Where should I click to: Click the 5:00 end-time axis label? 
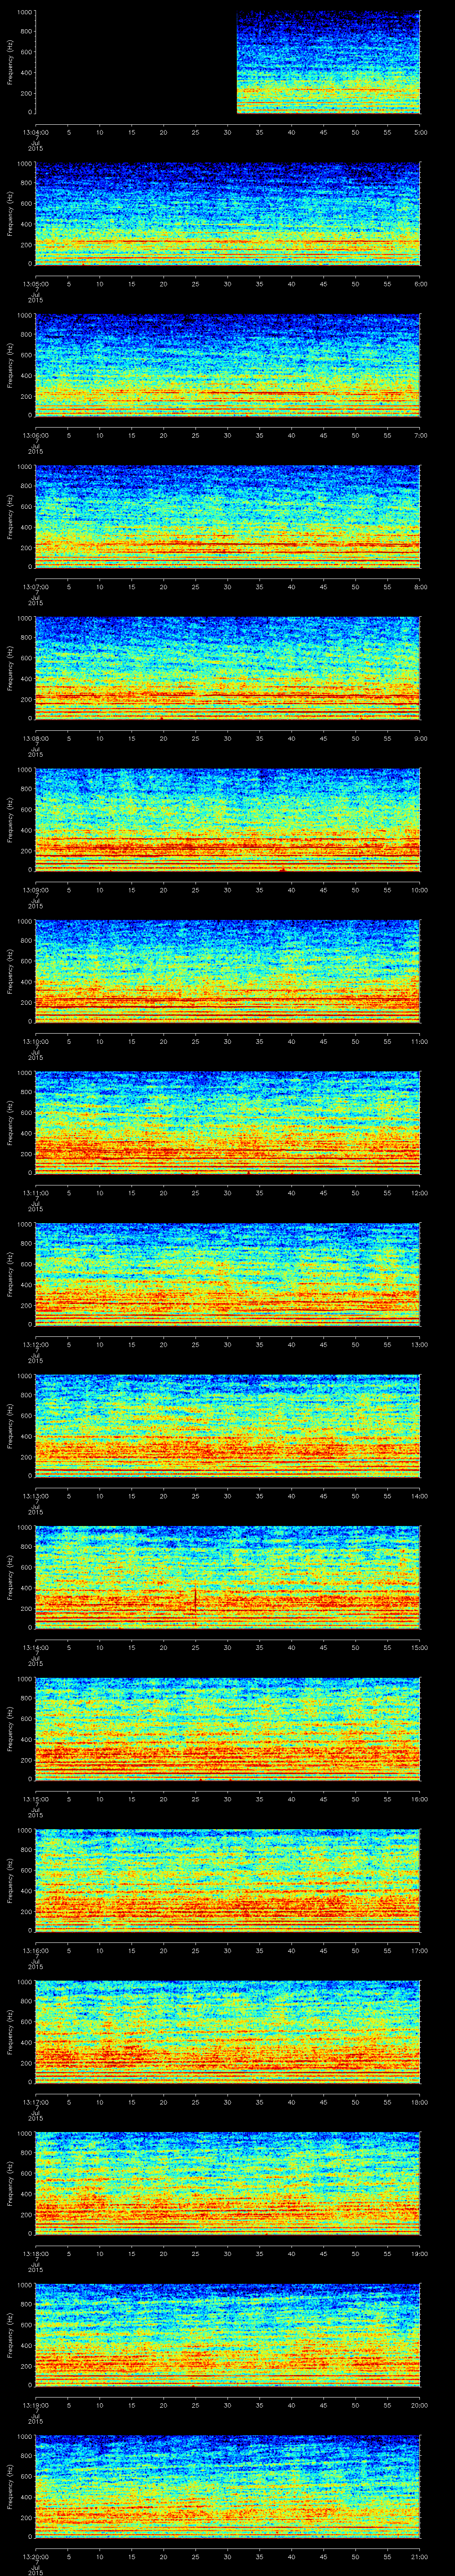(x=420, y=132)
